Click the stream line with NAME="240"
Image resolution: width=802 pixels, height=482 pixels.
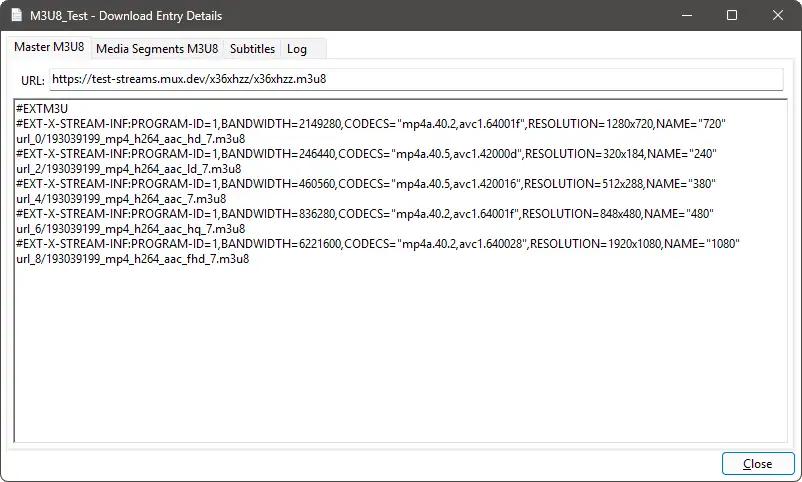tap(366, 154)
